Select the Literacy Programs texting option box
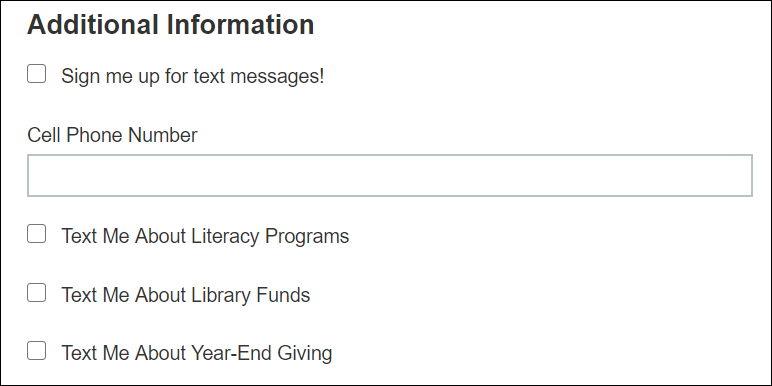 (x=36, y=234)
